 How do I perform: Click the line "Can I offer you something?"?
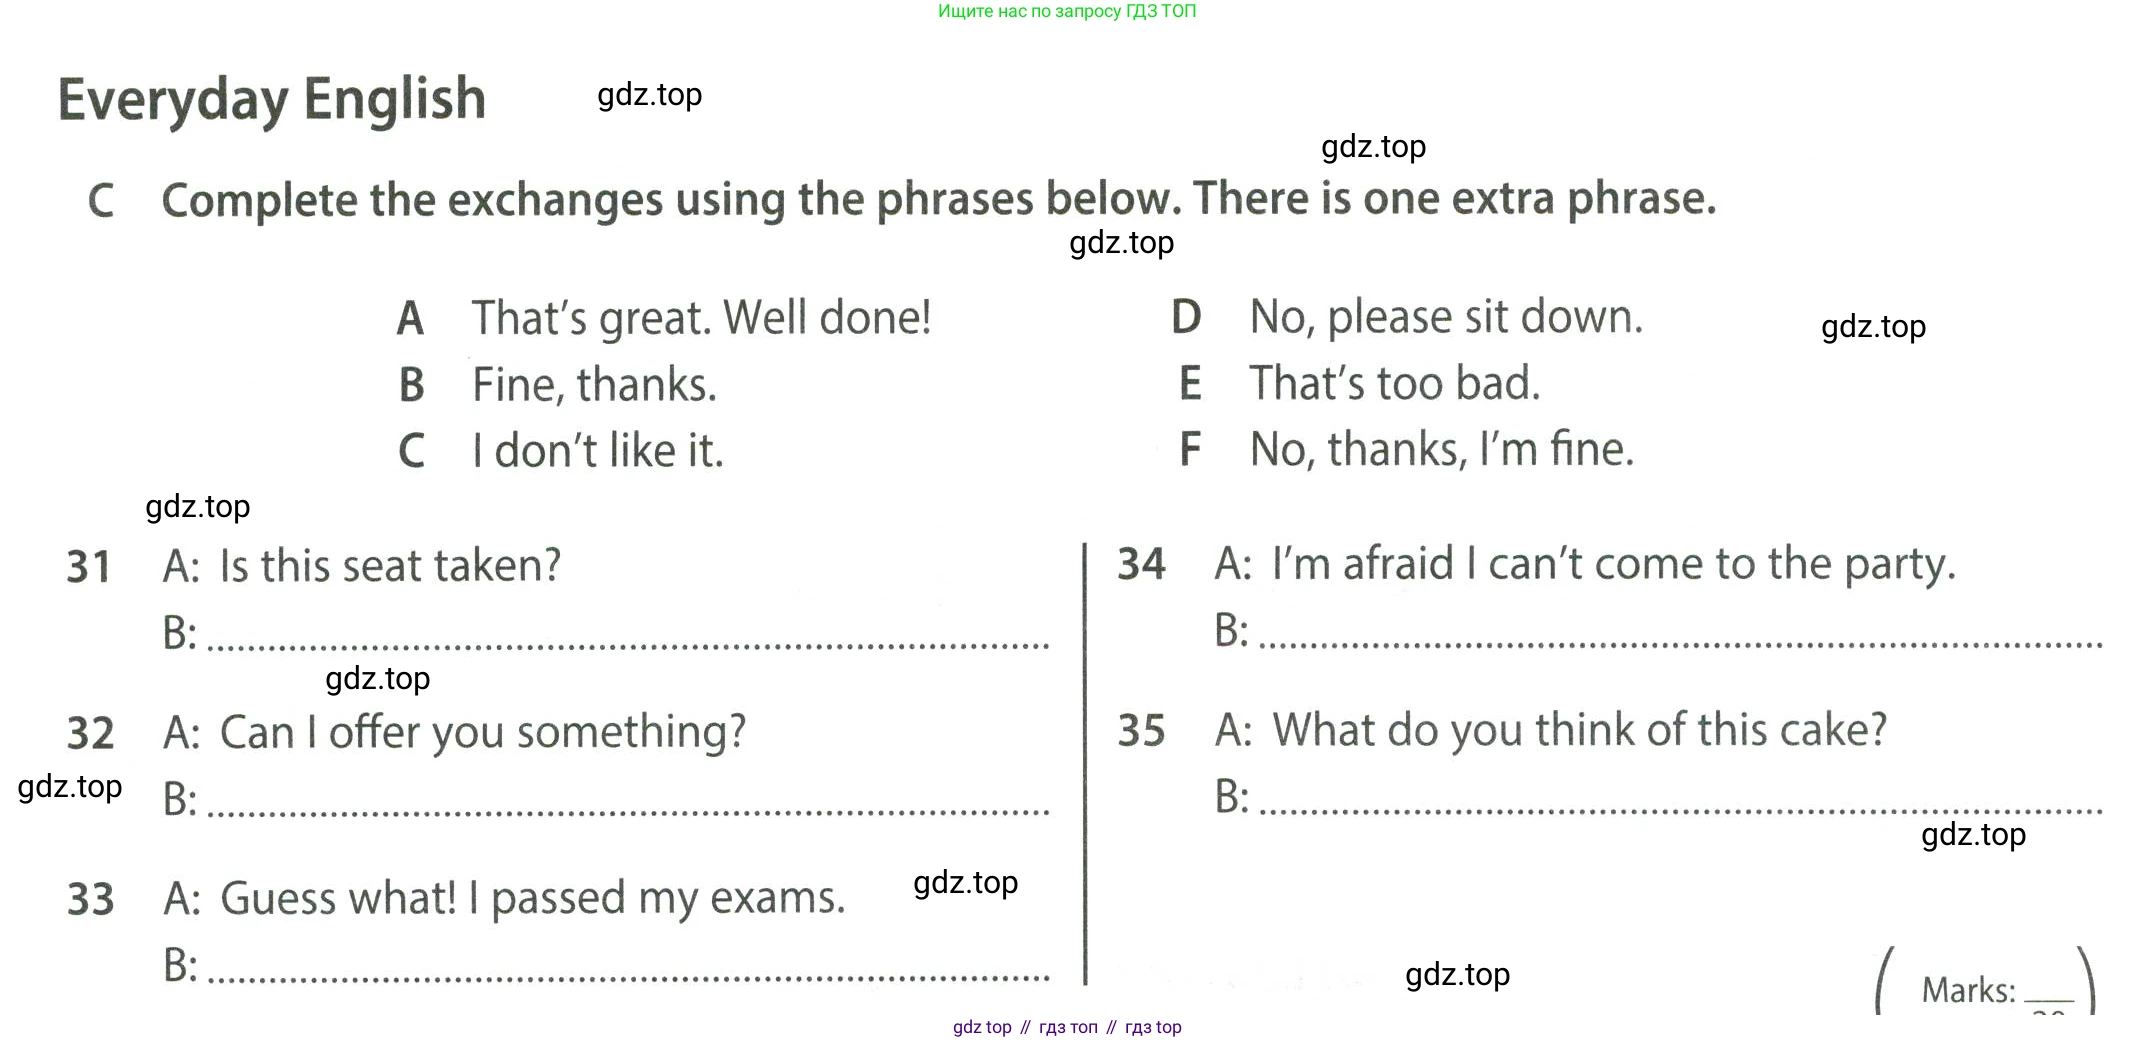[x=482, y=732]
